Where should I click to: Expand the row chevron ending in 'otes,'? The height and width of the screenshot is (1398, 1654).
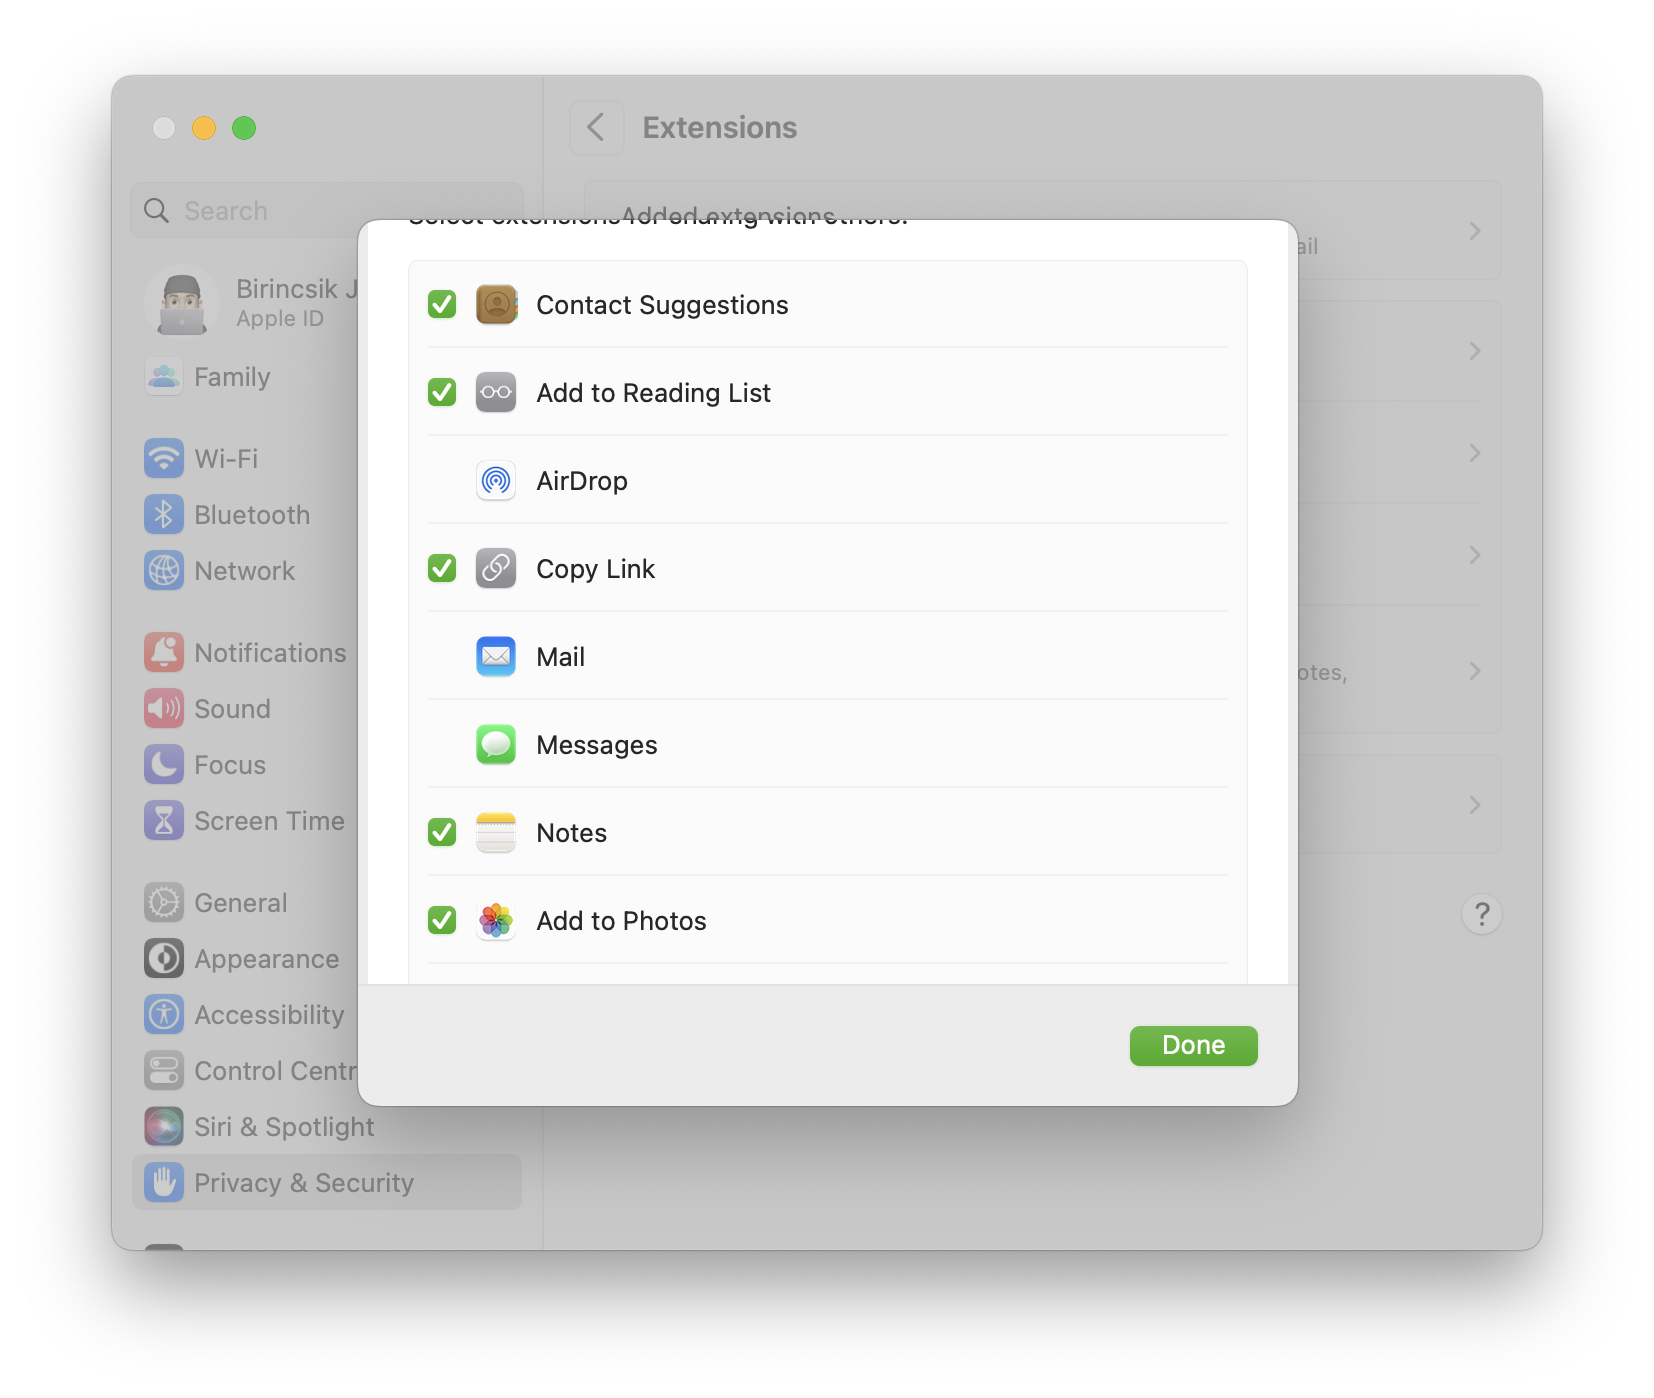point(1475,671)
